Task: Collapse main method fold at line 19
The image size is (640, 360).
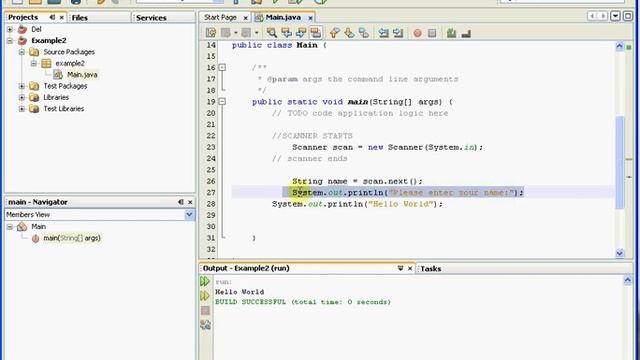Action: tap(222, 102)
